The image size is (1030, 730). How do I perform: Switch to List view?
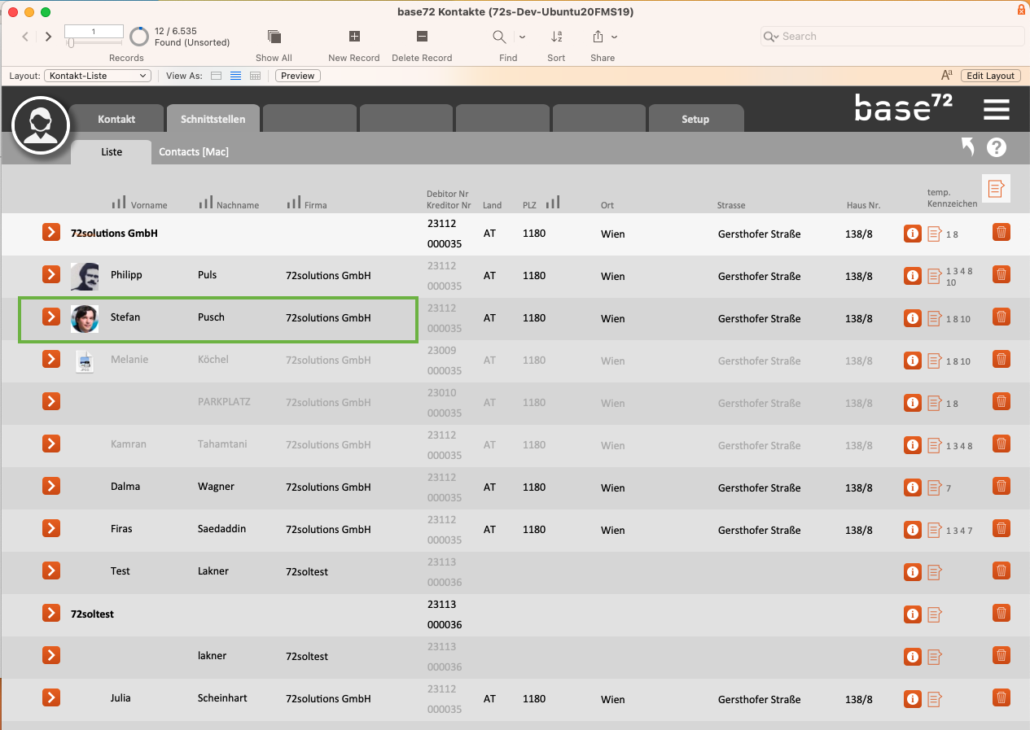tap(236, 76)
